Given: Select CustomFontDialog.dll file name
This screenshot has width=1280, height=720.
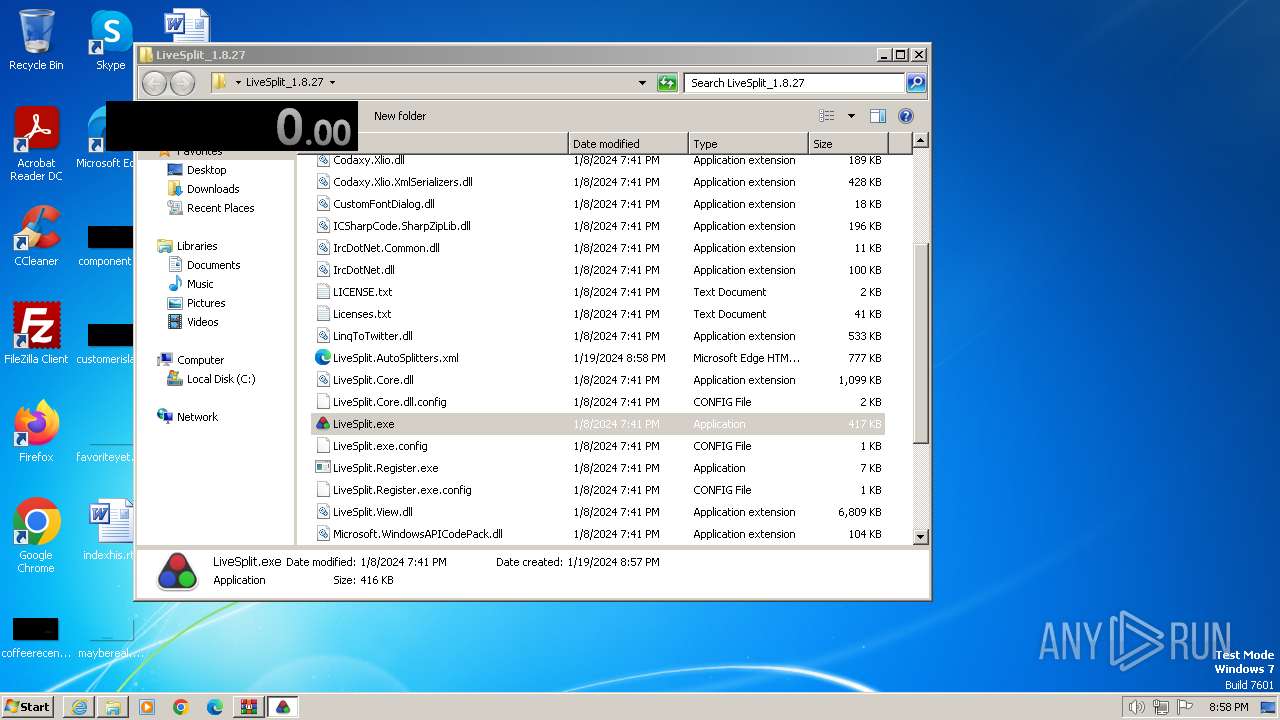Looking at the screenshot, I should click(384, 204).
